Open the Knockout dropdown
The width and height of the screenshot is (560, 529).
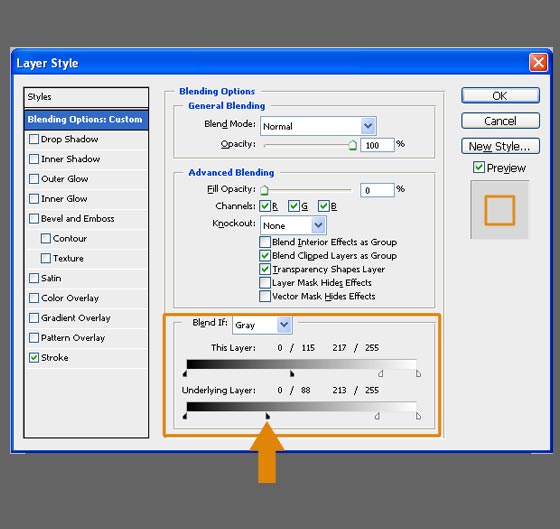pos(293,225)
